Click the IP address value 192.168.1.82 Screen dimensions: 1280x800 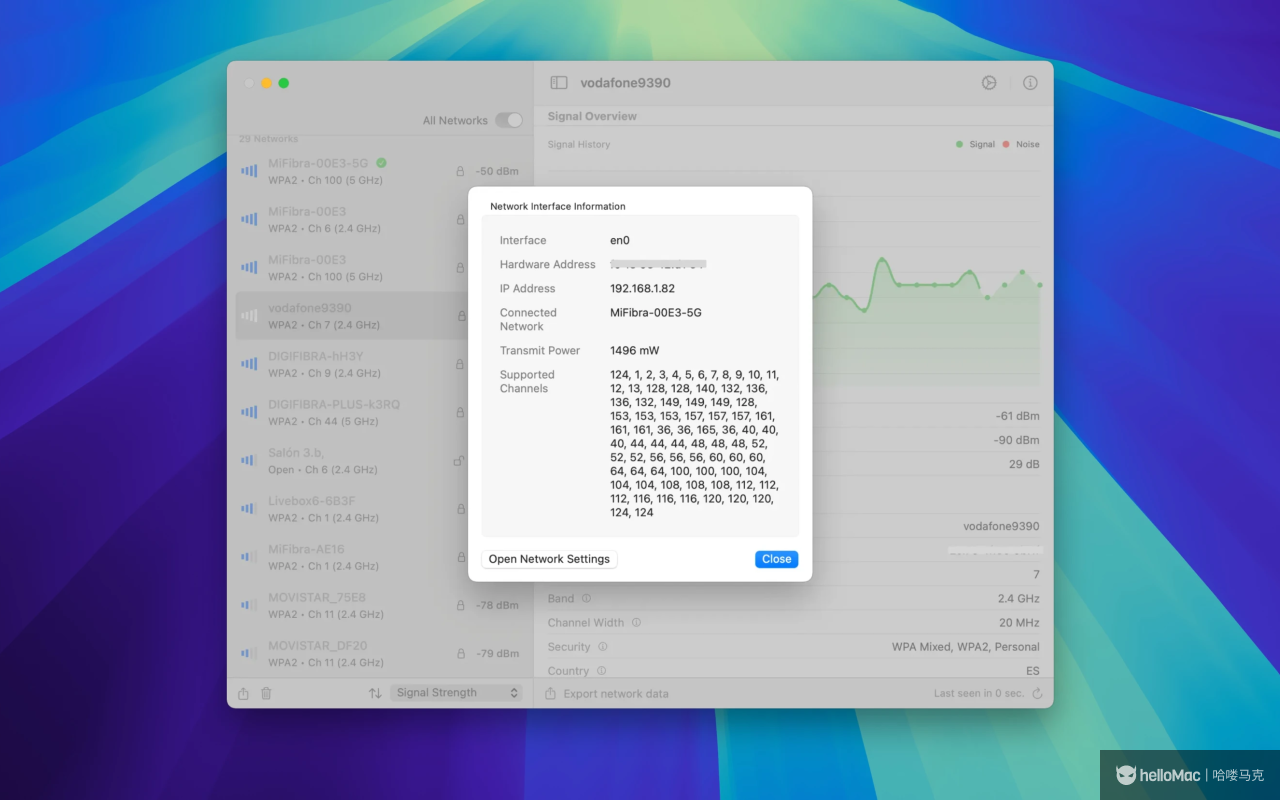[642, 288]
